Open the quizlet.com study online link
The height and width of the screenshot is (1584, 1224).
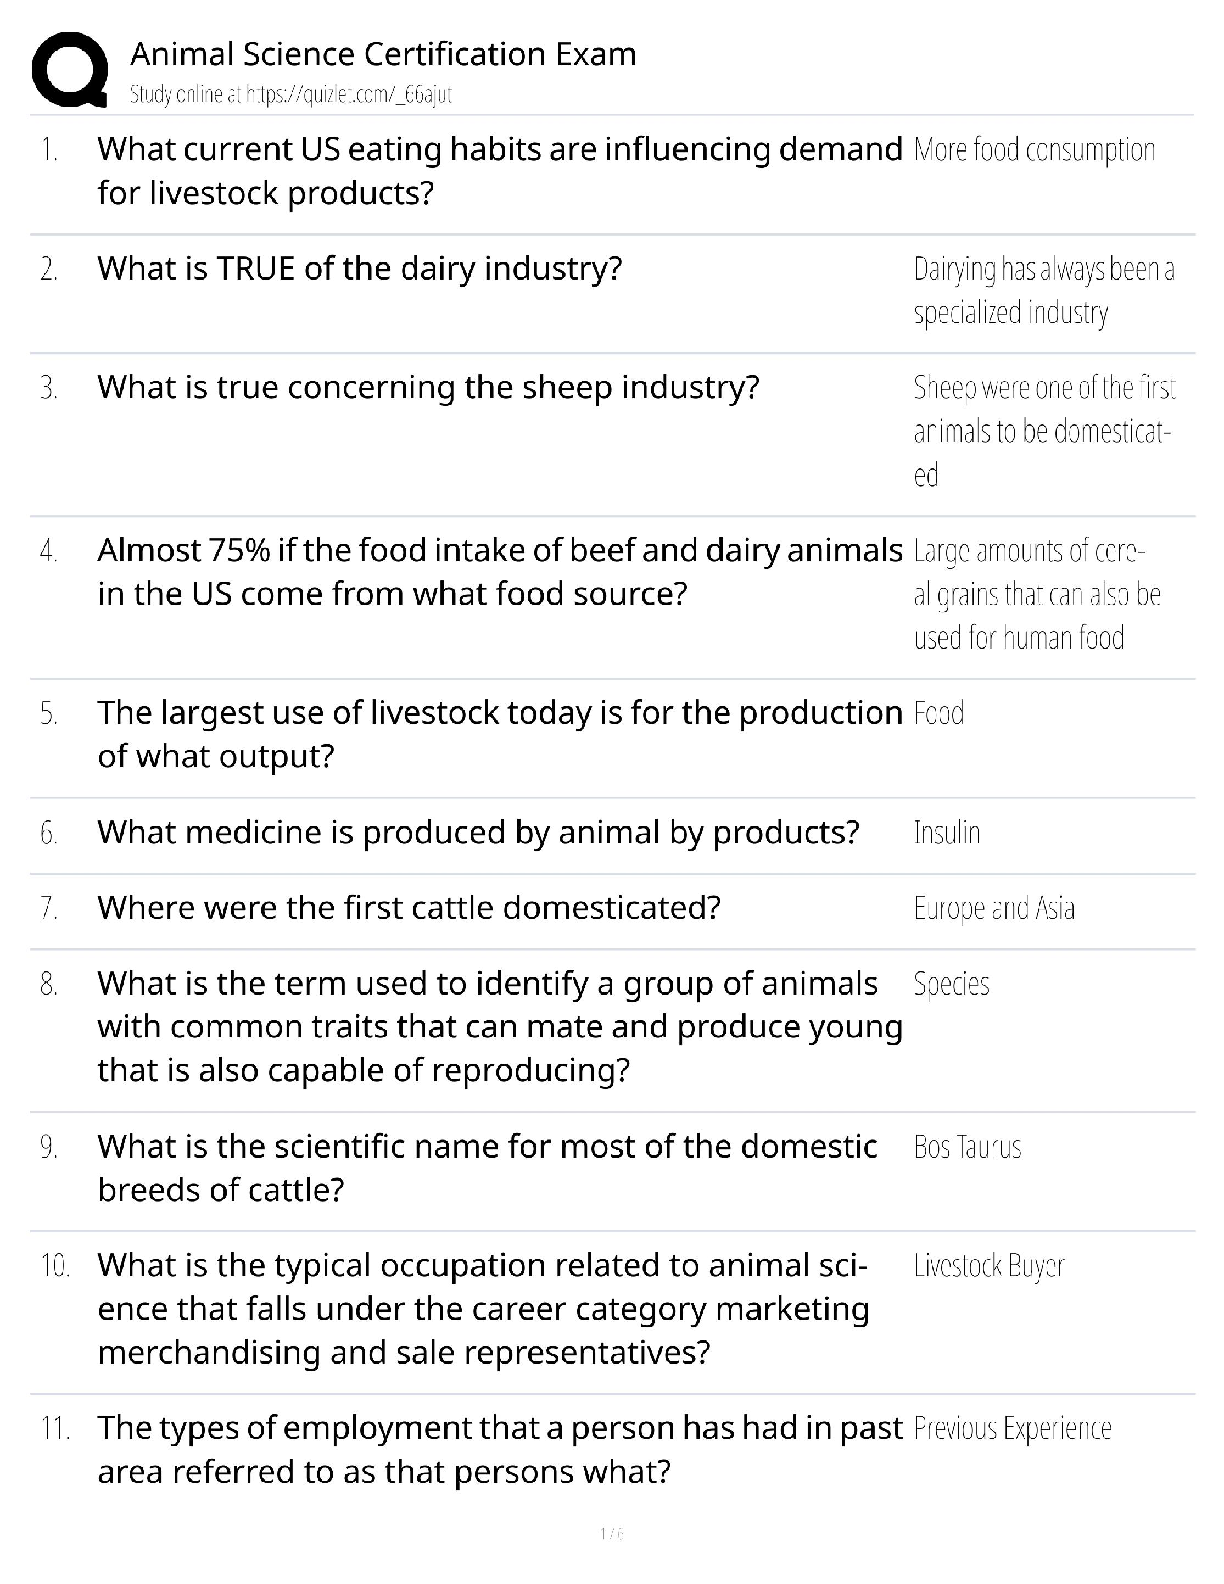pos(291,95)
